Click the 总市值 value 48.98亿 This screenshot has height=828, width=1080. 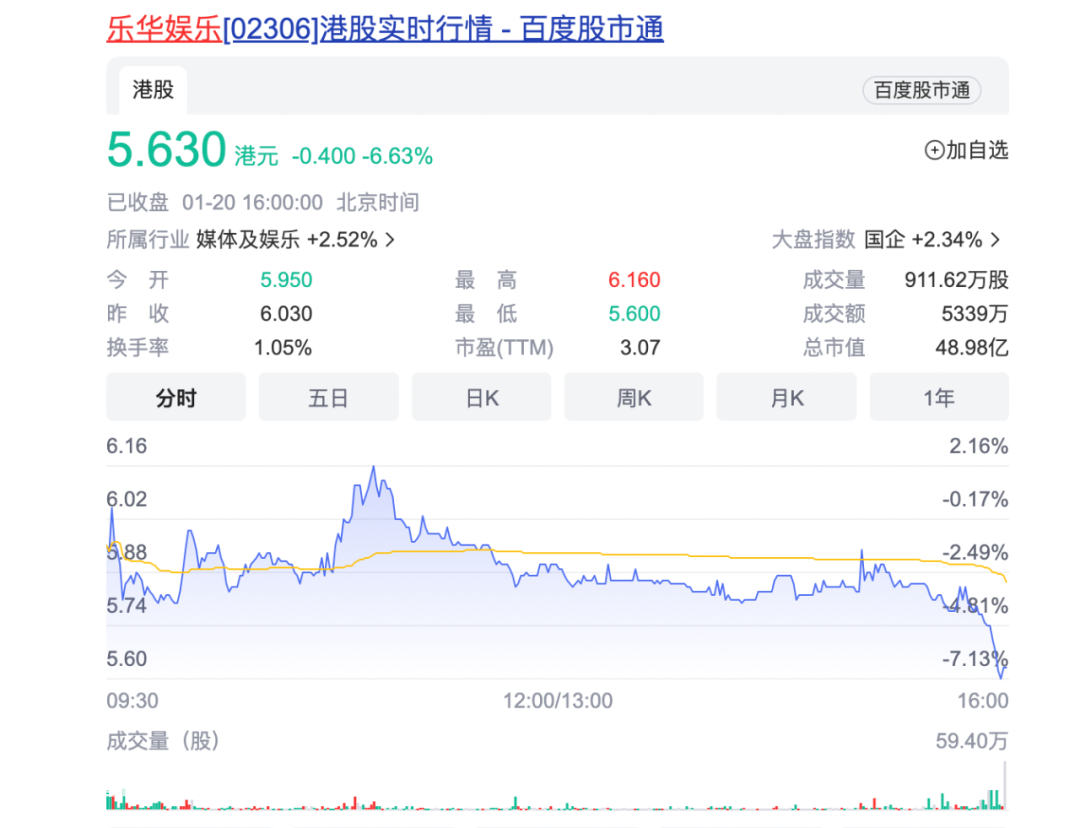pyautogui.click(x=972, y=347)
